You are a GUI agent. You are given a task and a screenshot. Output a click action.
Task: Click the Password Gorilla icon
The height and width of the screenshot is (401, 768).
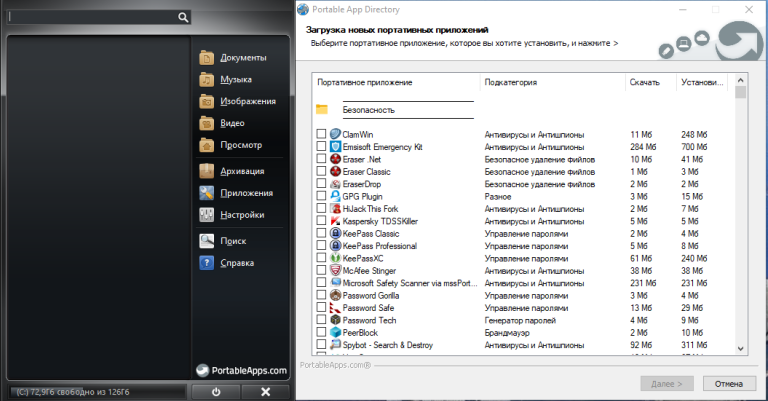tap(335, 295)
